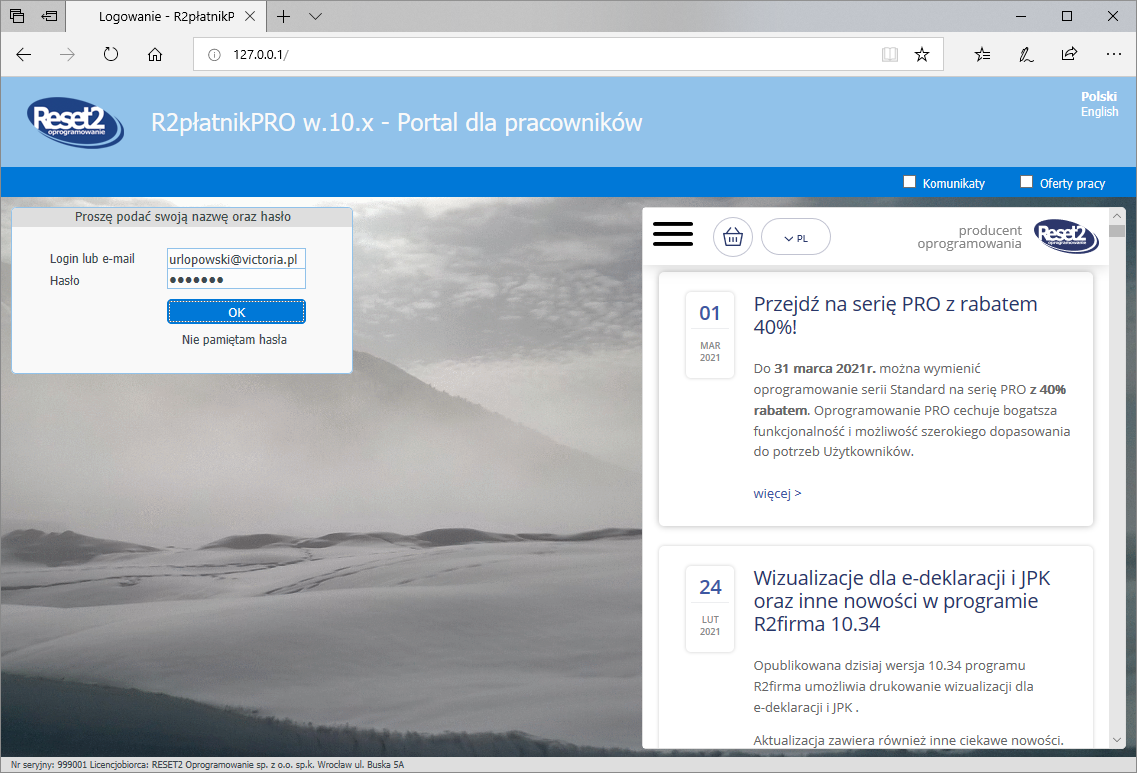1137x773 pixels.
Task: Click the news panel scrollbar up arrow
Action: point(1117,216)
